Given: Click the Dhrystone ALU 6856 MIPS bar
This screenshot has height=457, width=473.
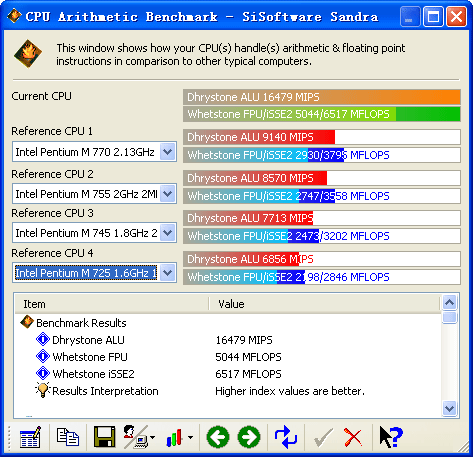Looking at the screenshot, I should [322, 259].
